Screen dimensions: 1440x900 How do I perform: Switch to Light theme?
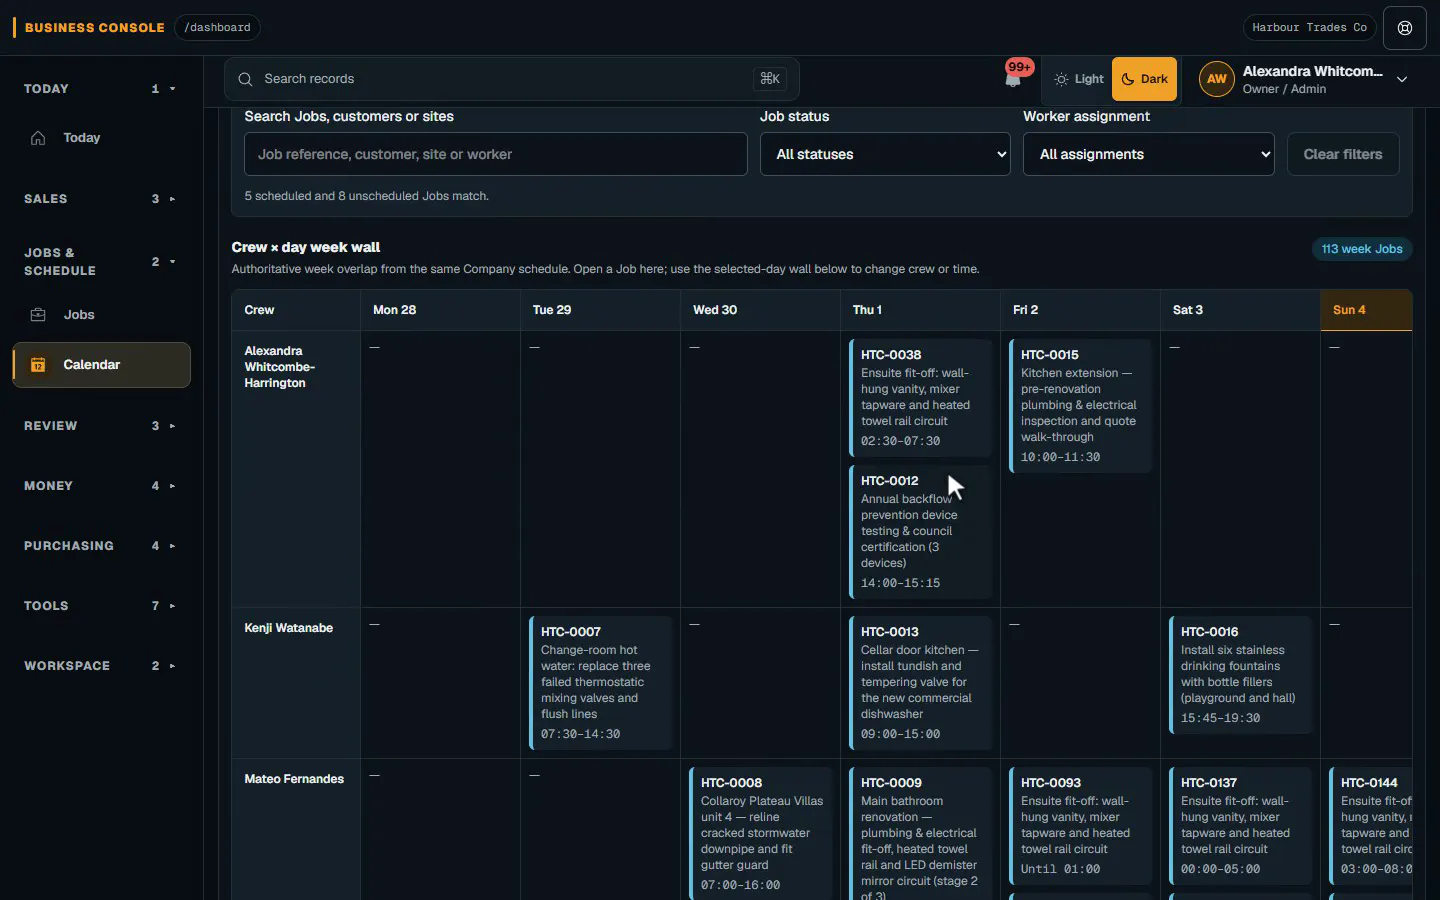click(x=1078, y=79)
